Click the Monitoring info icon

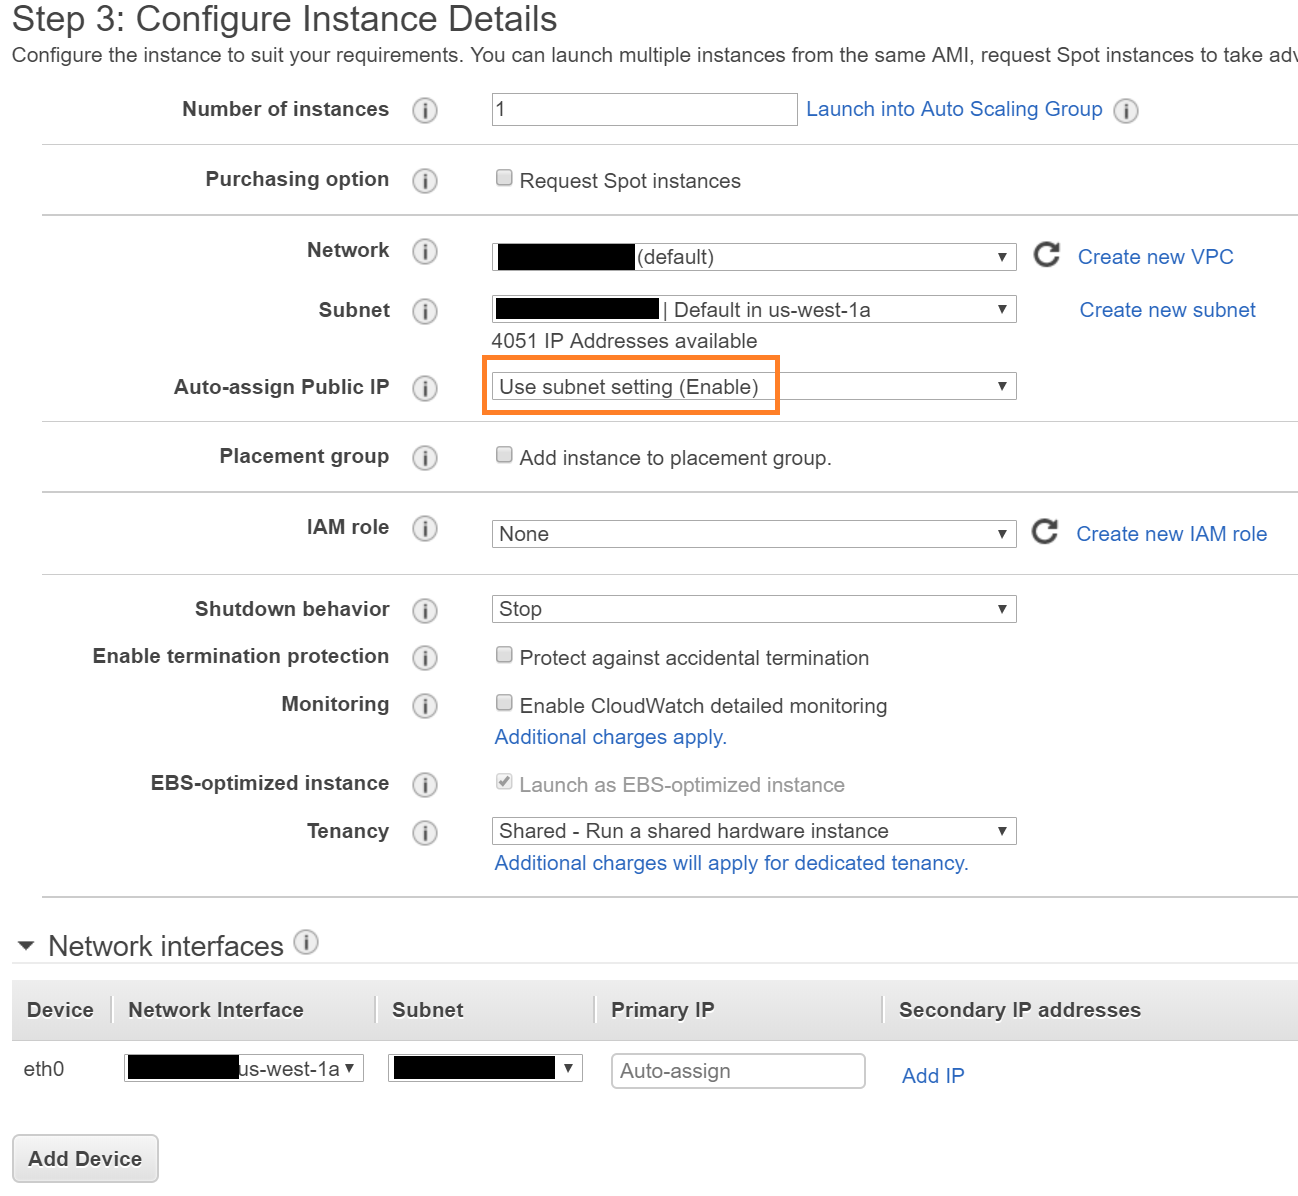425,705
